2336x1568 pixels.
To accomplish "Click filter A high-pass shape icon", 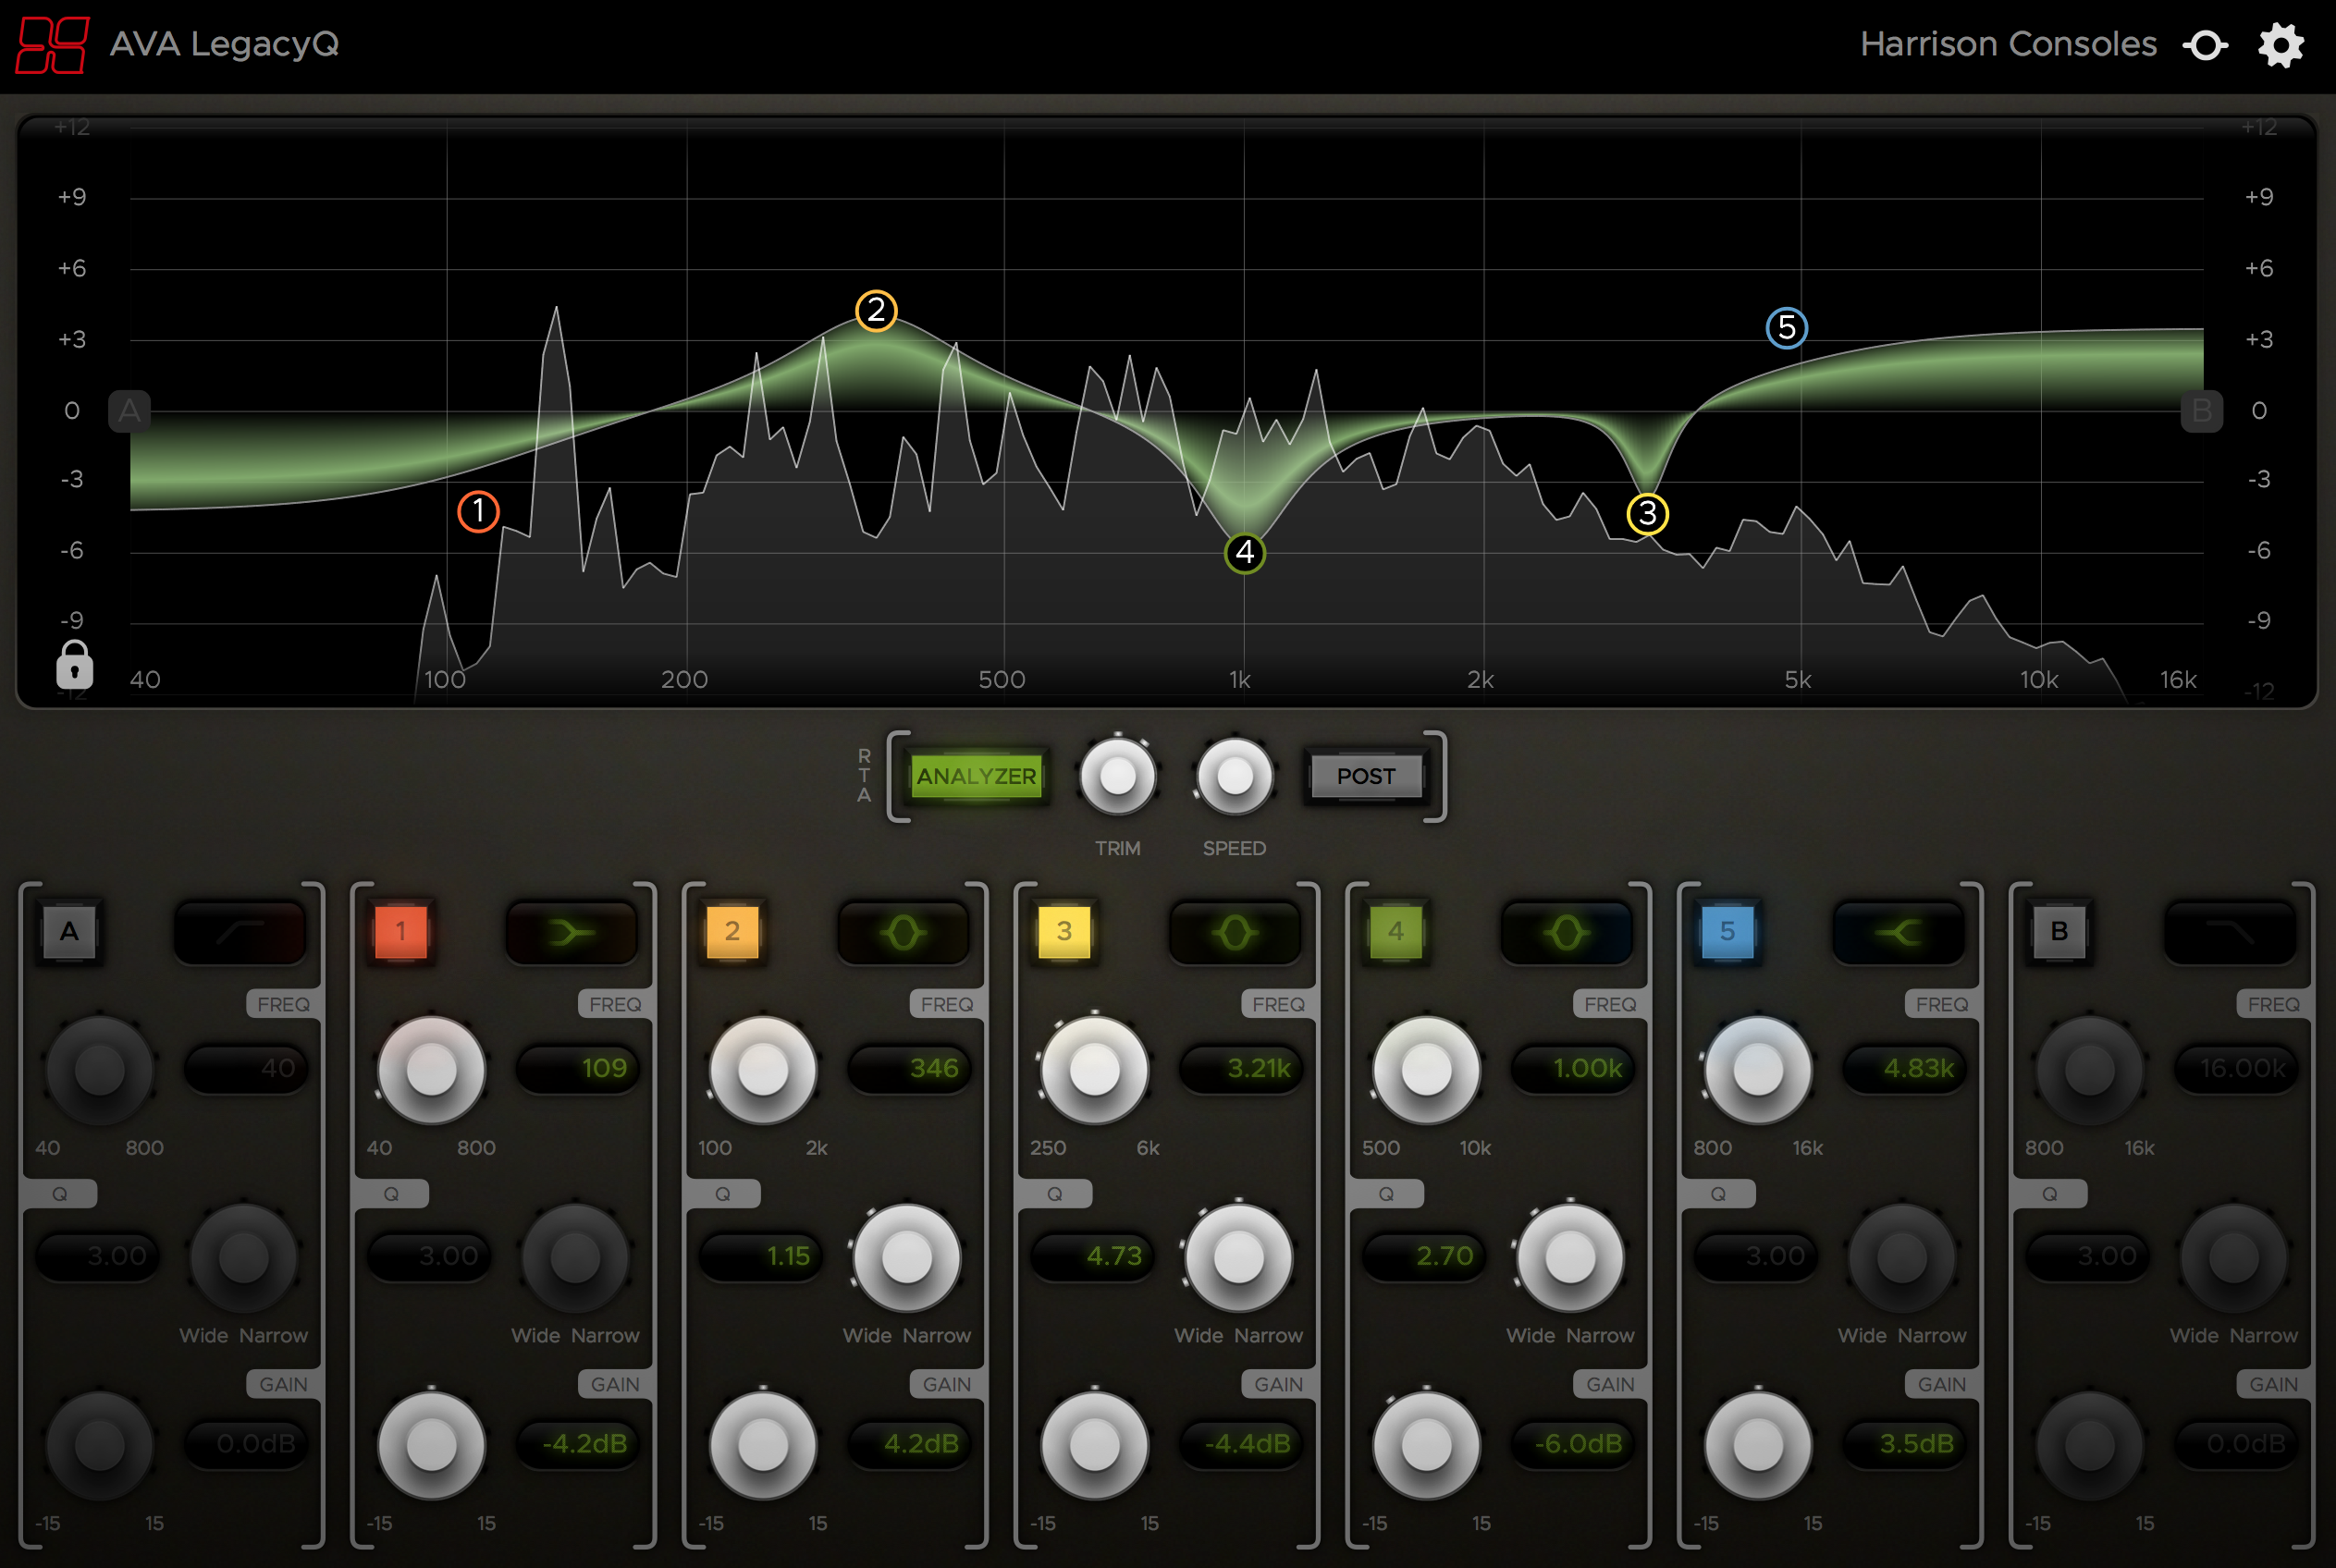I will (240, 933).
